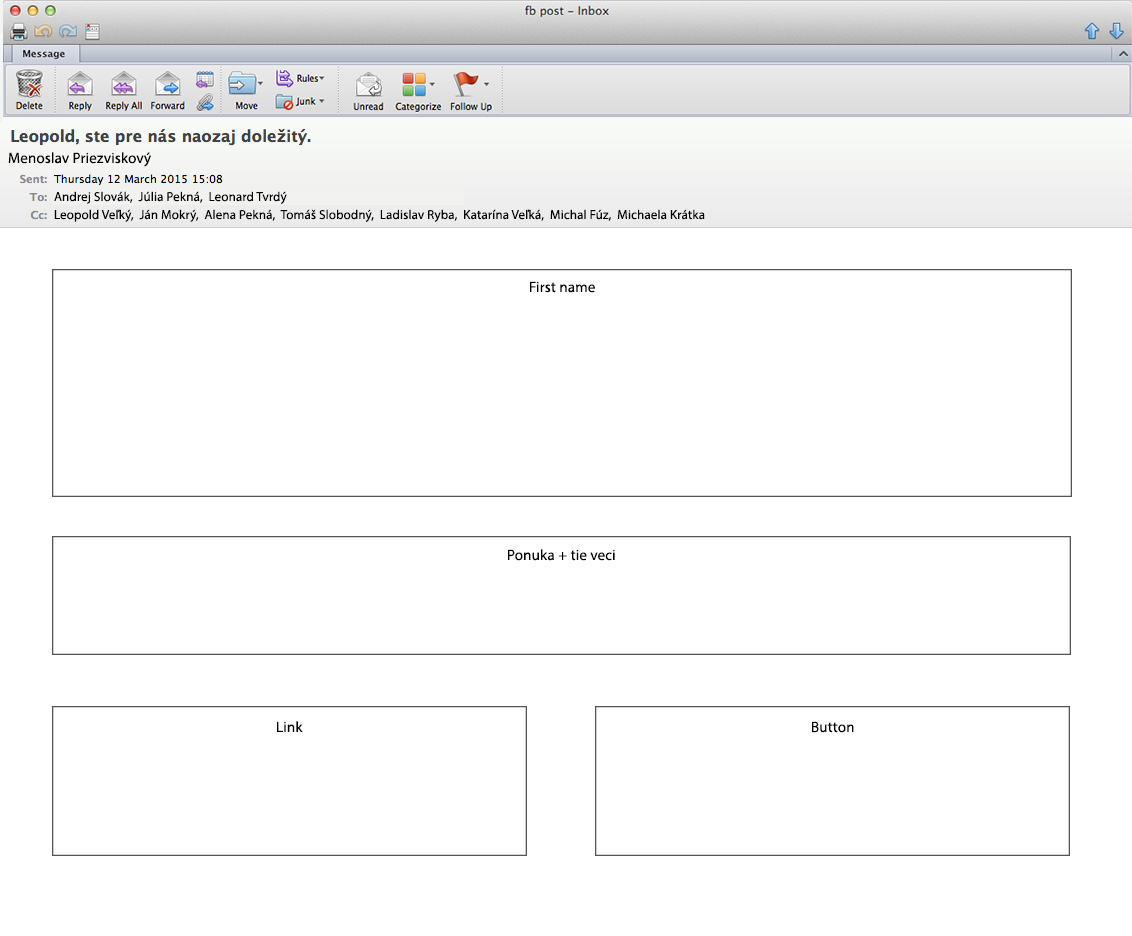Expand the Move folder dropdown arrow

[x=261, y=84]
